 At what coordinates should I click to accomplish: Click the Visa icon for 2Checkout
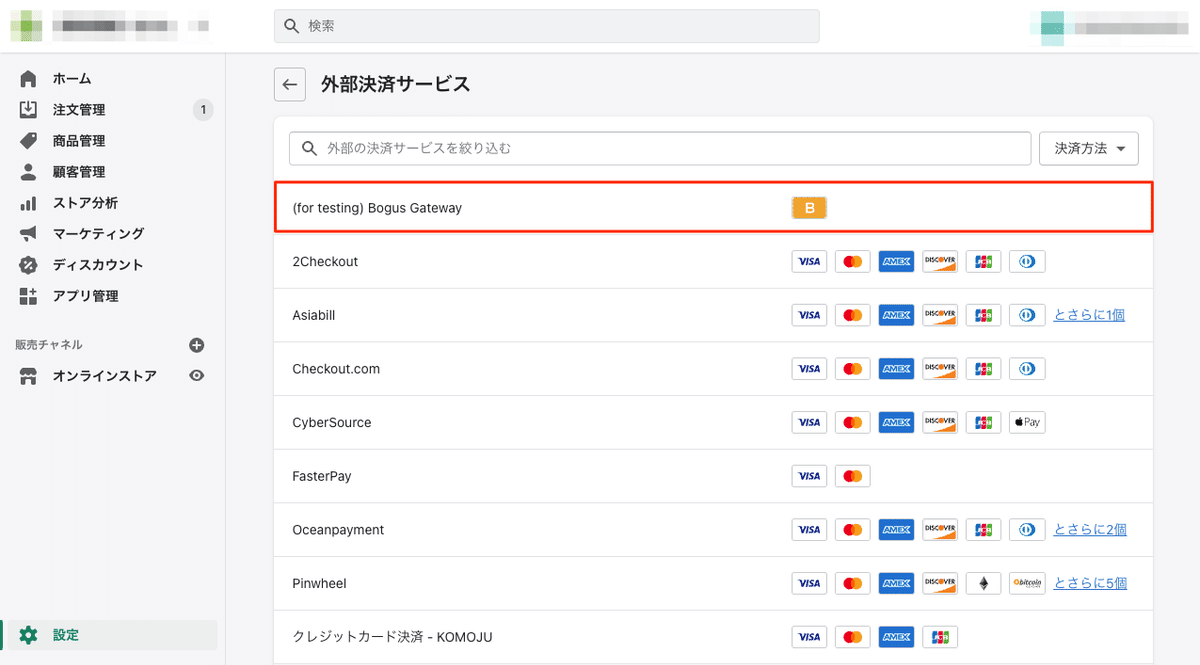click(810, 262)
